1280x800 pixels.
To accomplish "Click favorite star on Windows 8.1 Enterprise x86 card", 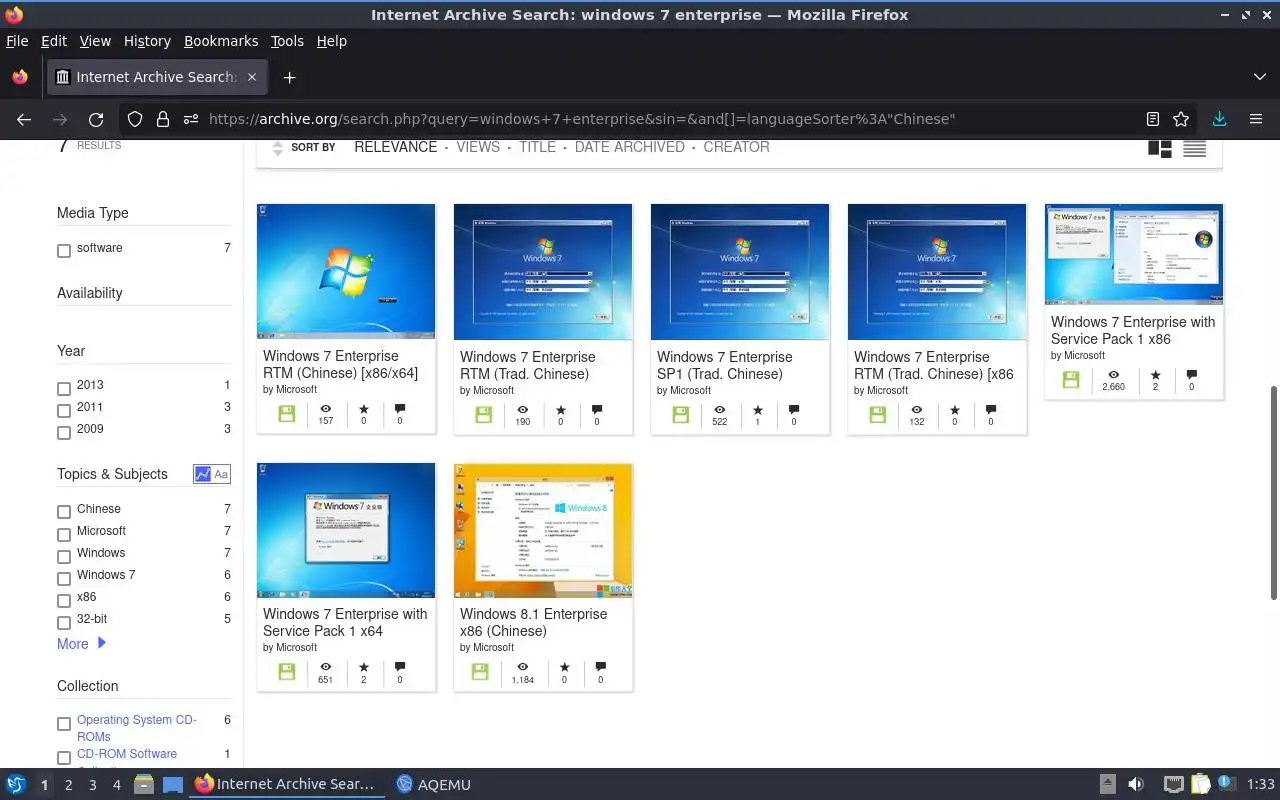I will click(564, 667).
